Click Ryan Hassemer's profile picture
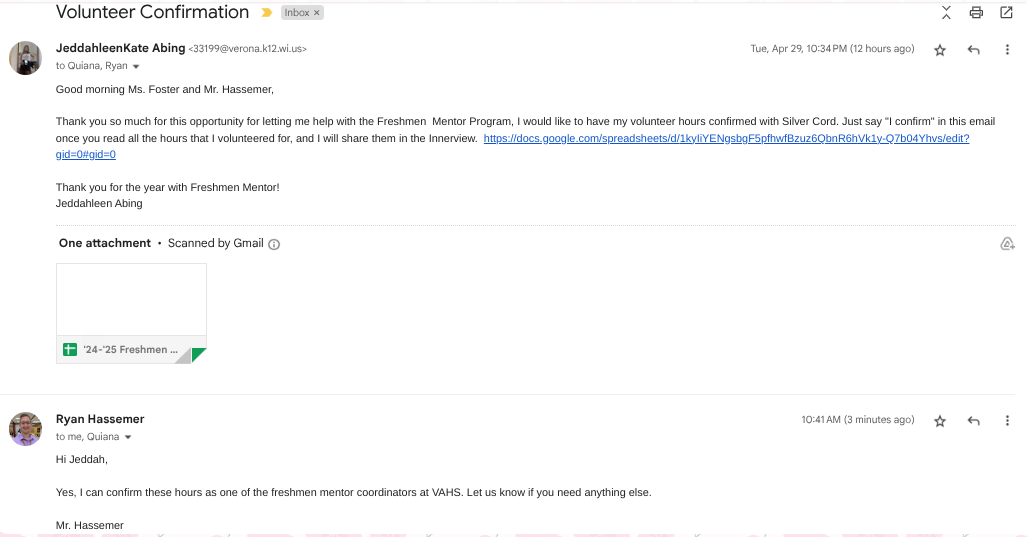The image size is (1028, 537). click(25, 429)
